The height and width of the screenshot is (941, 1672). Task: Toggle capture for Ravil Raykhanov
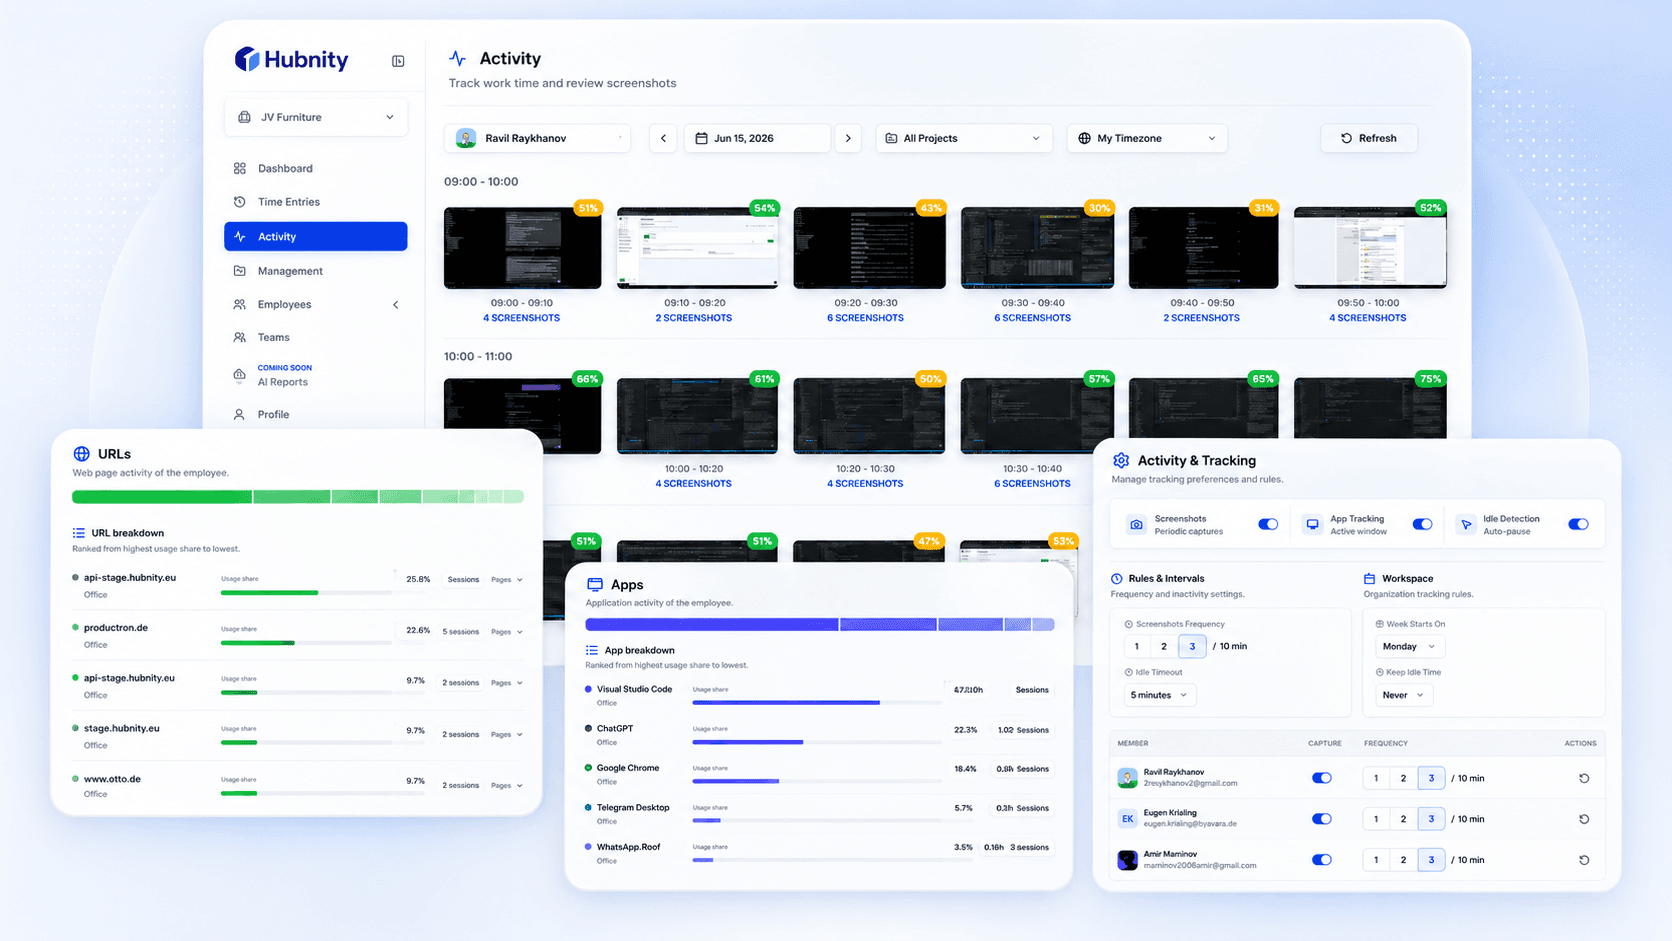pos(1322,778)
